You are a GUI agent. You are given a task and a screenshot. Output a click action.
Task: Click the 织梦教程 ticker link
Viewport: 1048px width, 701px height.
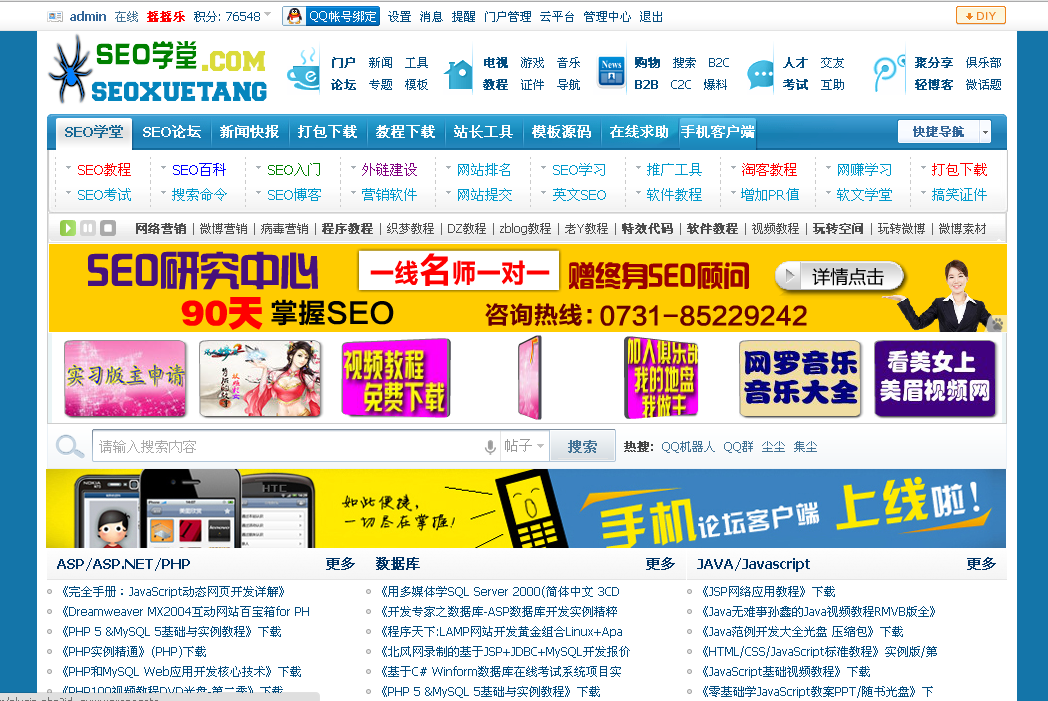click(410, 229)
